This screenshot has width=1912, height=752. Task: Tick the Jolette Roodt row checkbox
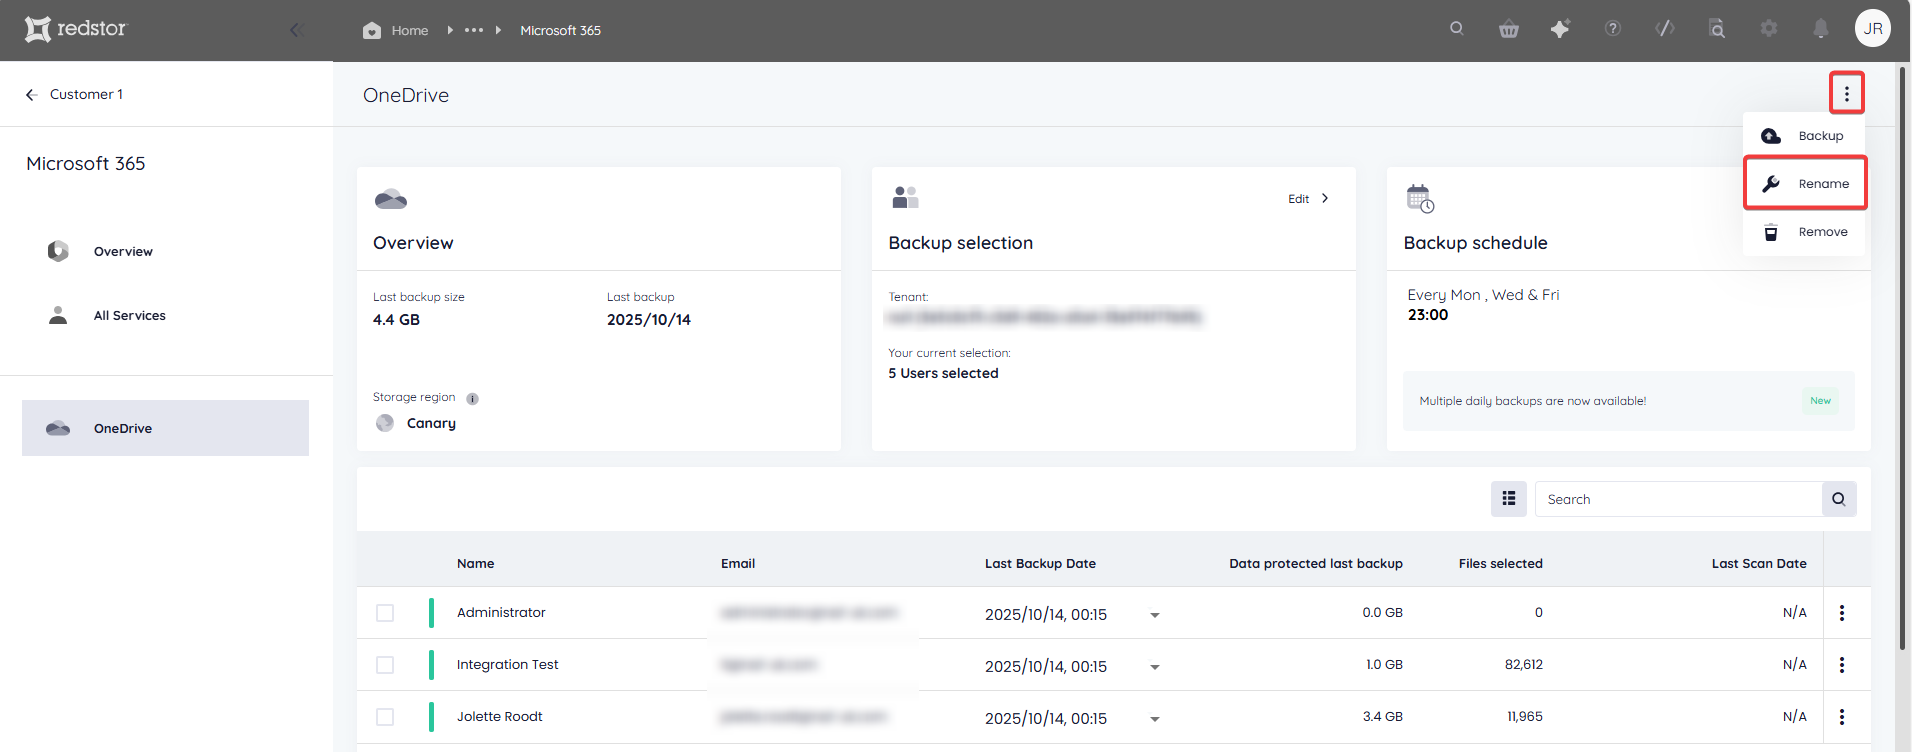[x=385, y=717]
